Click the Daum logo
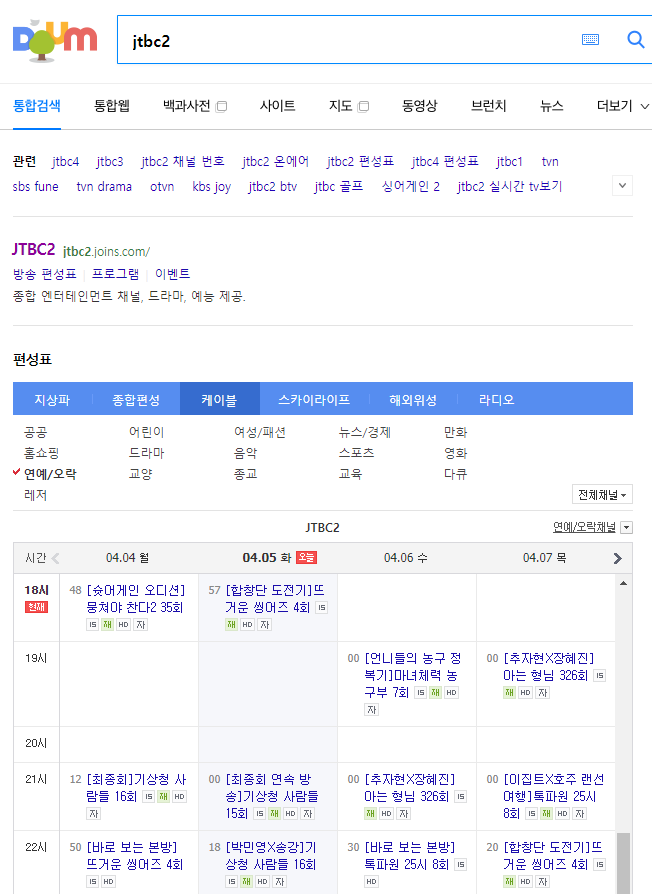Viewport: 652px width, 894px height. [x=55, y=40]
